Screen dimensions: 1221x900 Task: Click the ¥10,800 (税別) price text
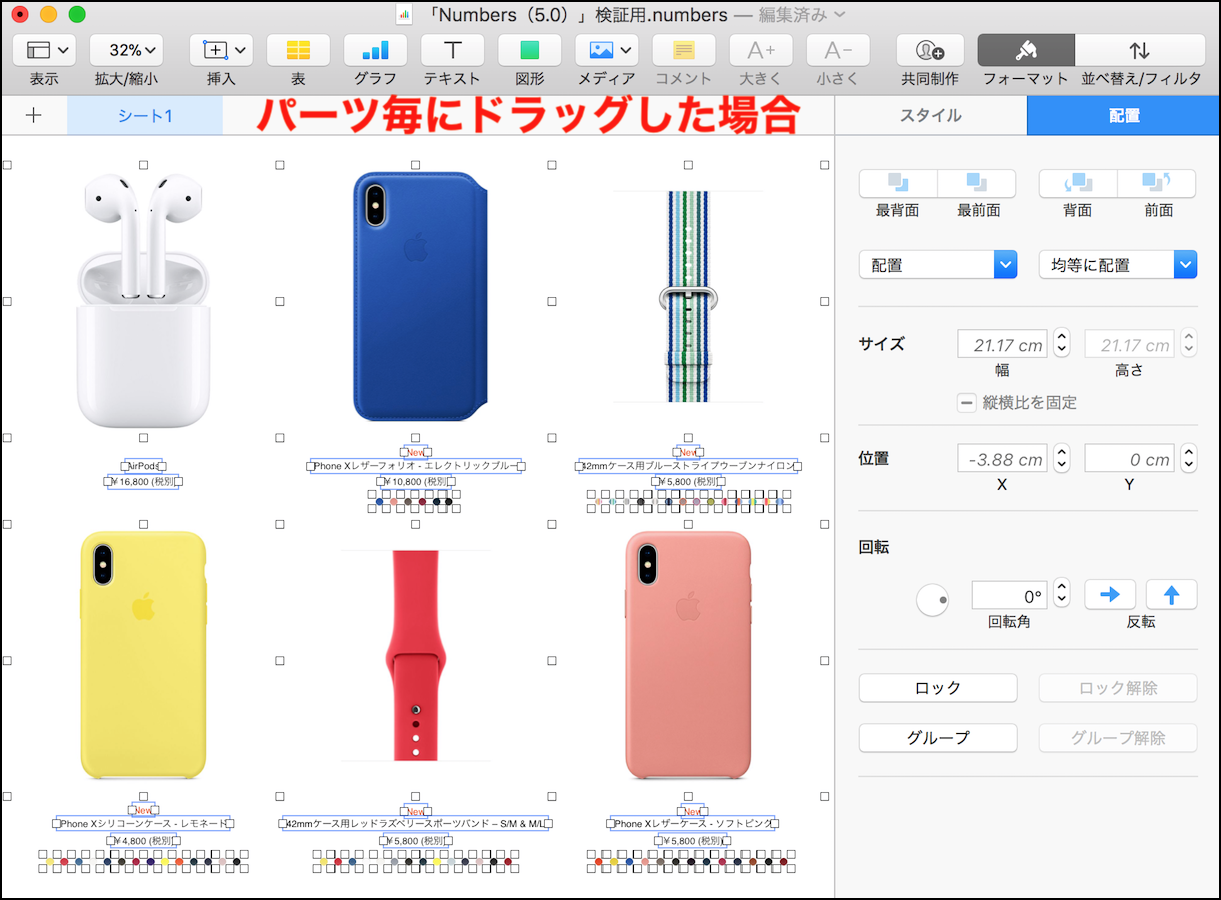(x=416, y=481)
